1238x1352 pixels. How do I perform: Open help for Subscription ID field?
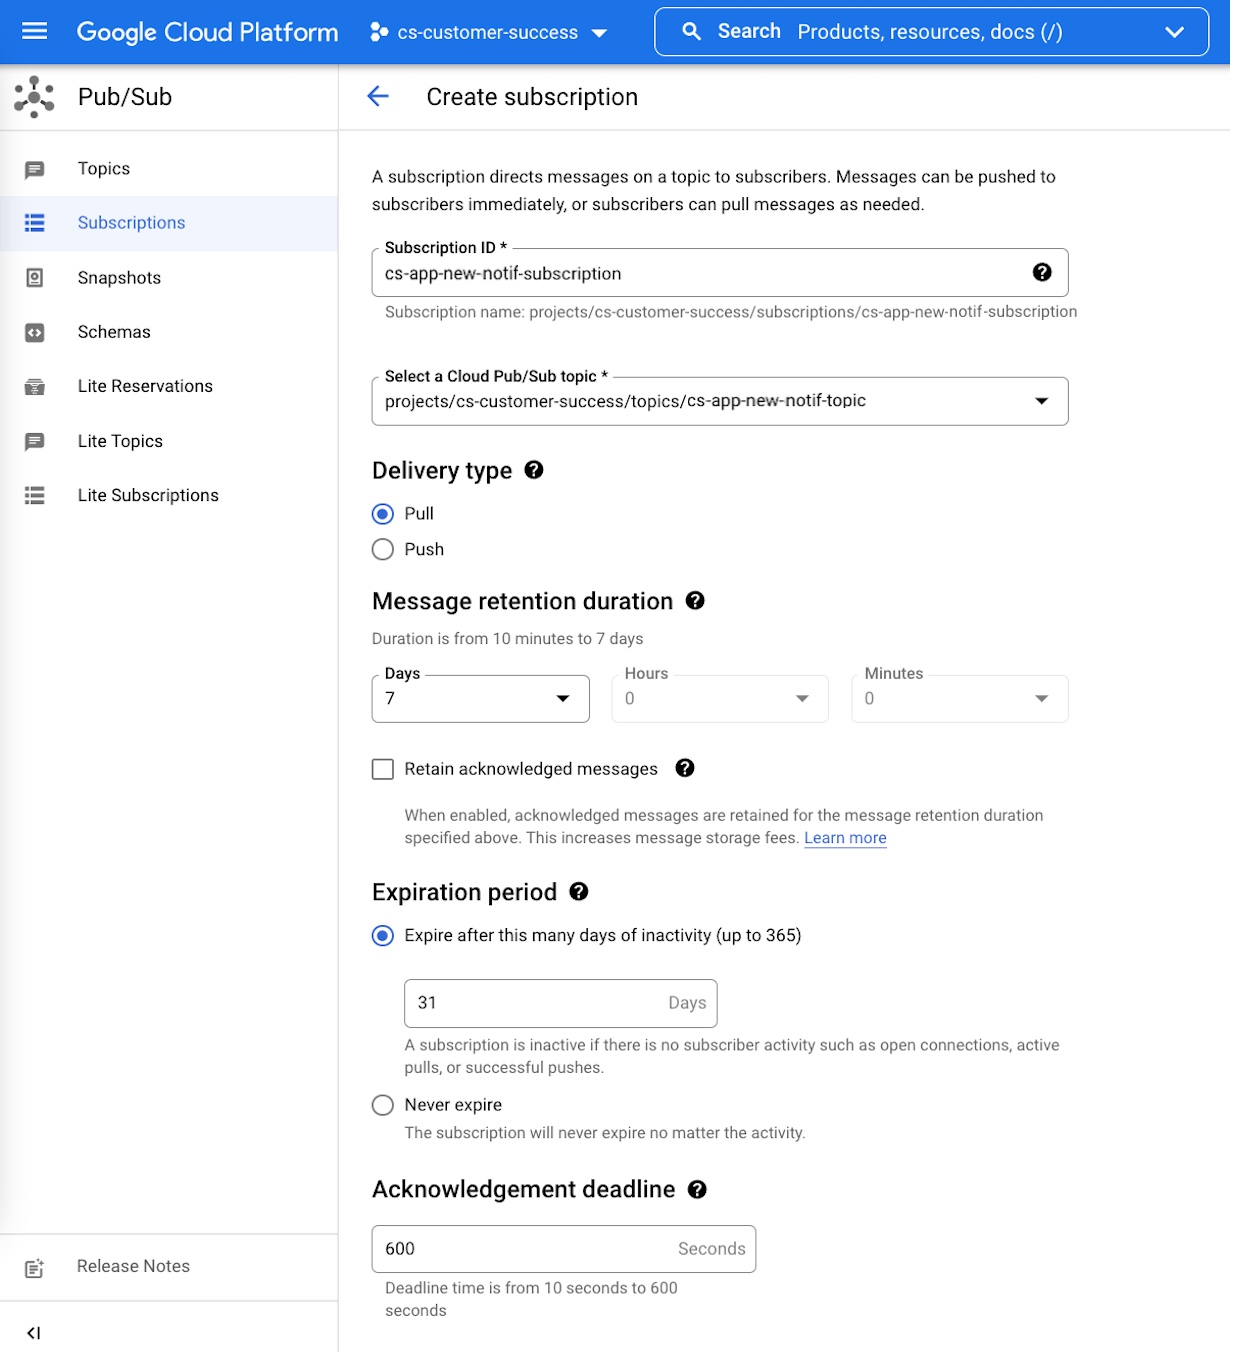tap(1042, 272)
